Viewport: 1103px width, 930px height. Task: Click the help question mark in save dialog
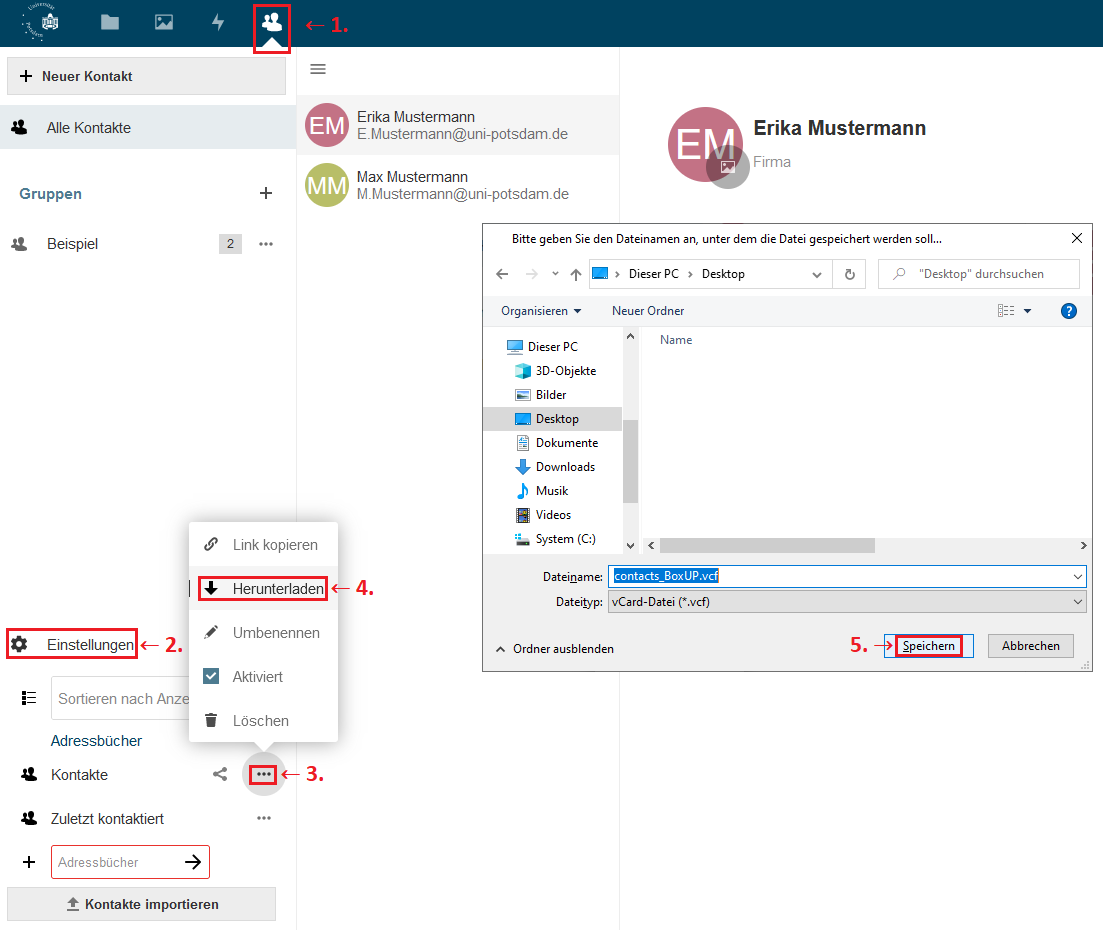(1068, 311)
